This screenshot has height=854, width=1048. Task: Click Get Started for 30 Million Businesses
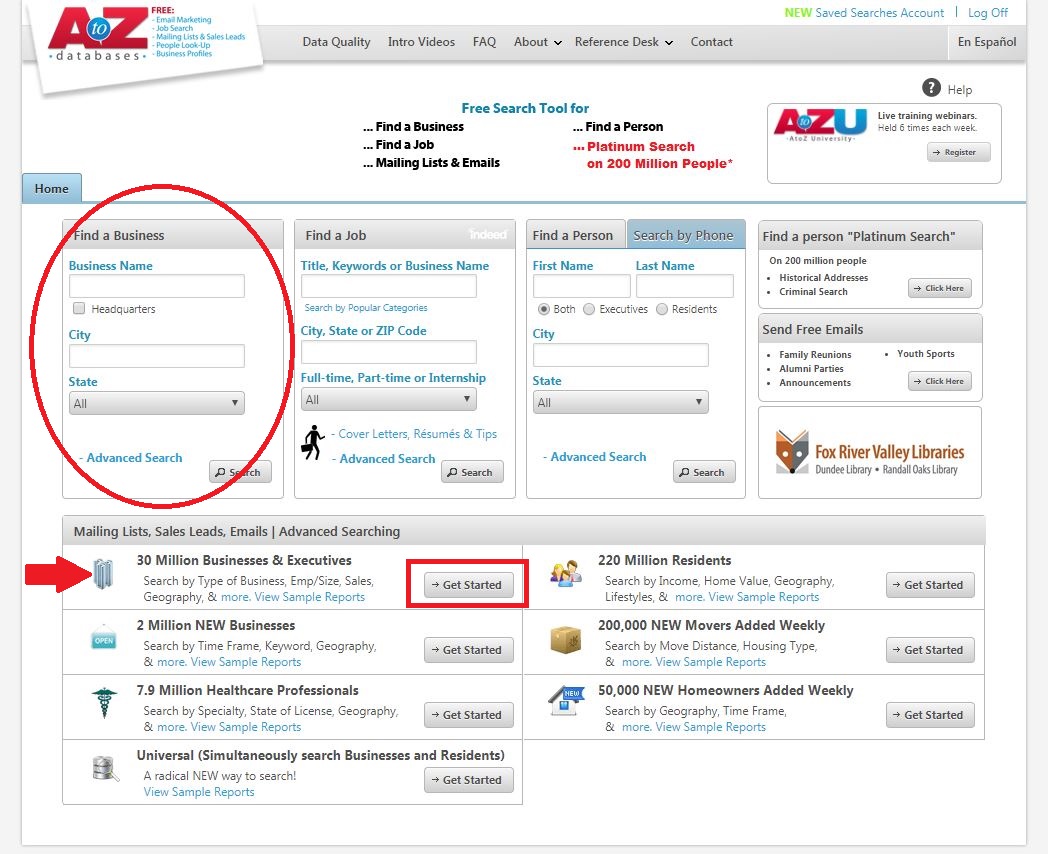click(x=466, y=585)
